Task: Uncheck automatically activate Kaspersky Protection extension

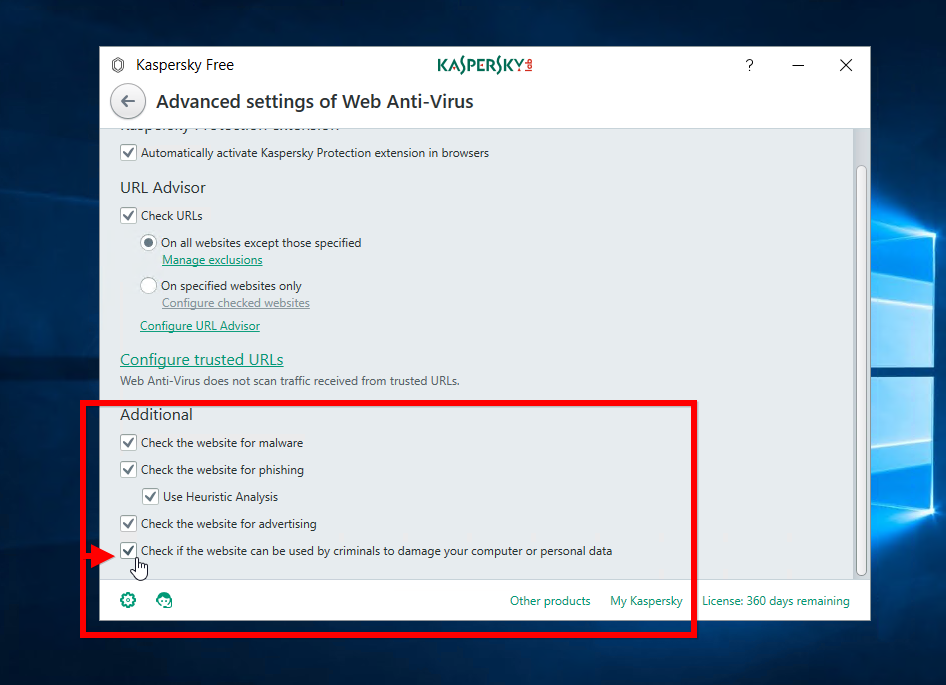Action: click(x=128, y=153)
